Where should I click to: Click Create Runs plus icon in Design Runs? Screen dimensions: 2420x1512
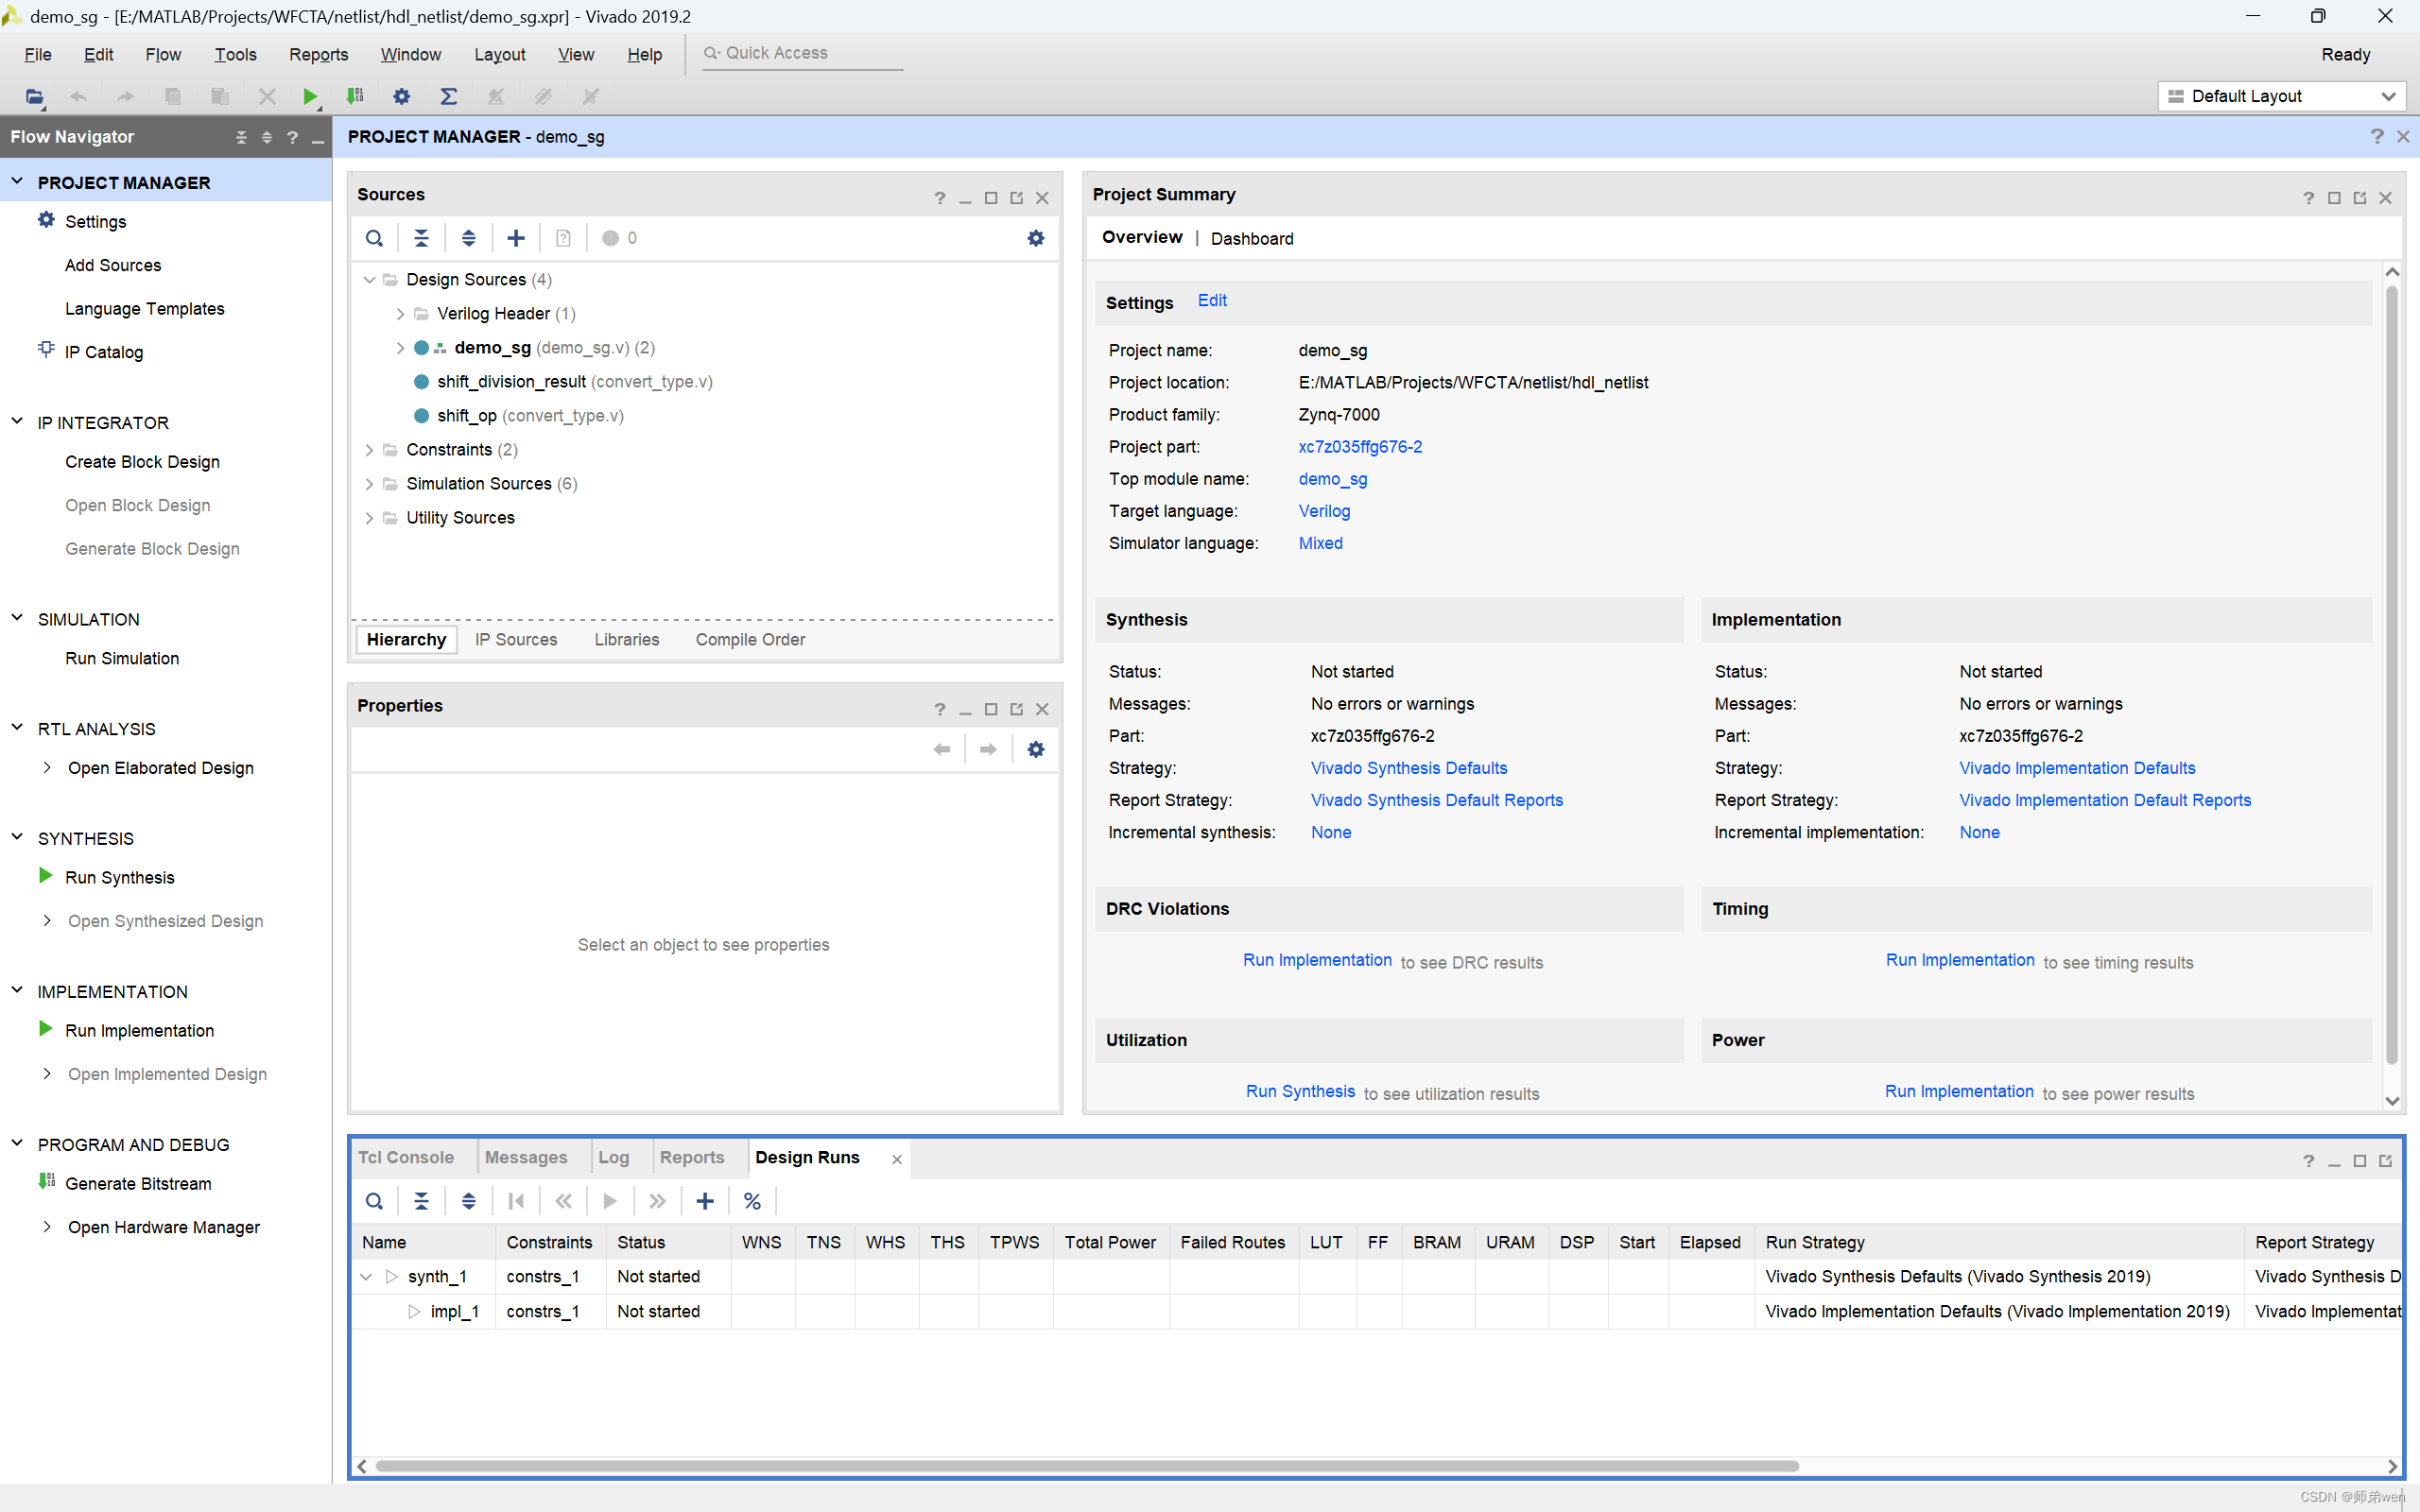pyautogui.click(x=705, y=1201)
